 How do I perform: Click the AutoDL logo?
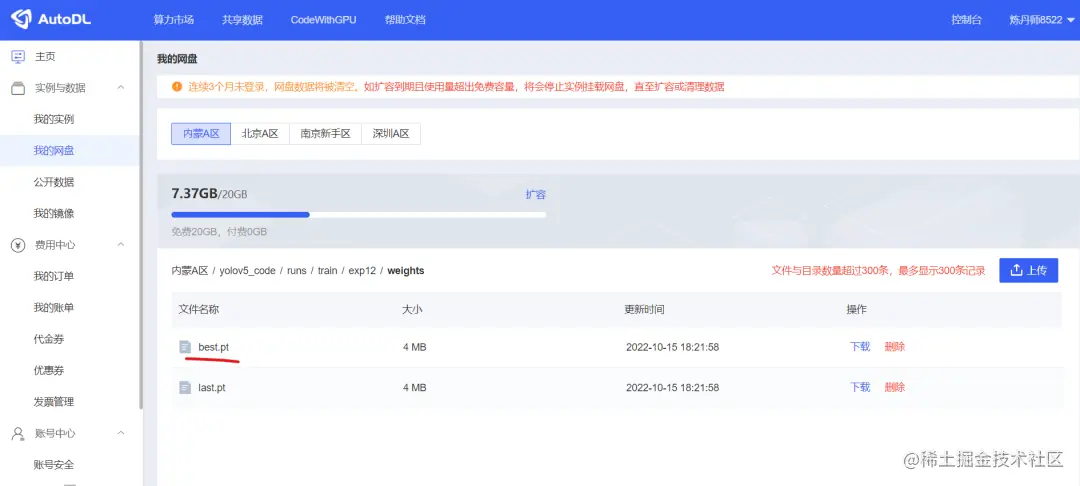(51, 19)
